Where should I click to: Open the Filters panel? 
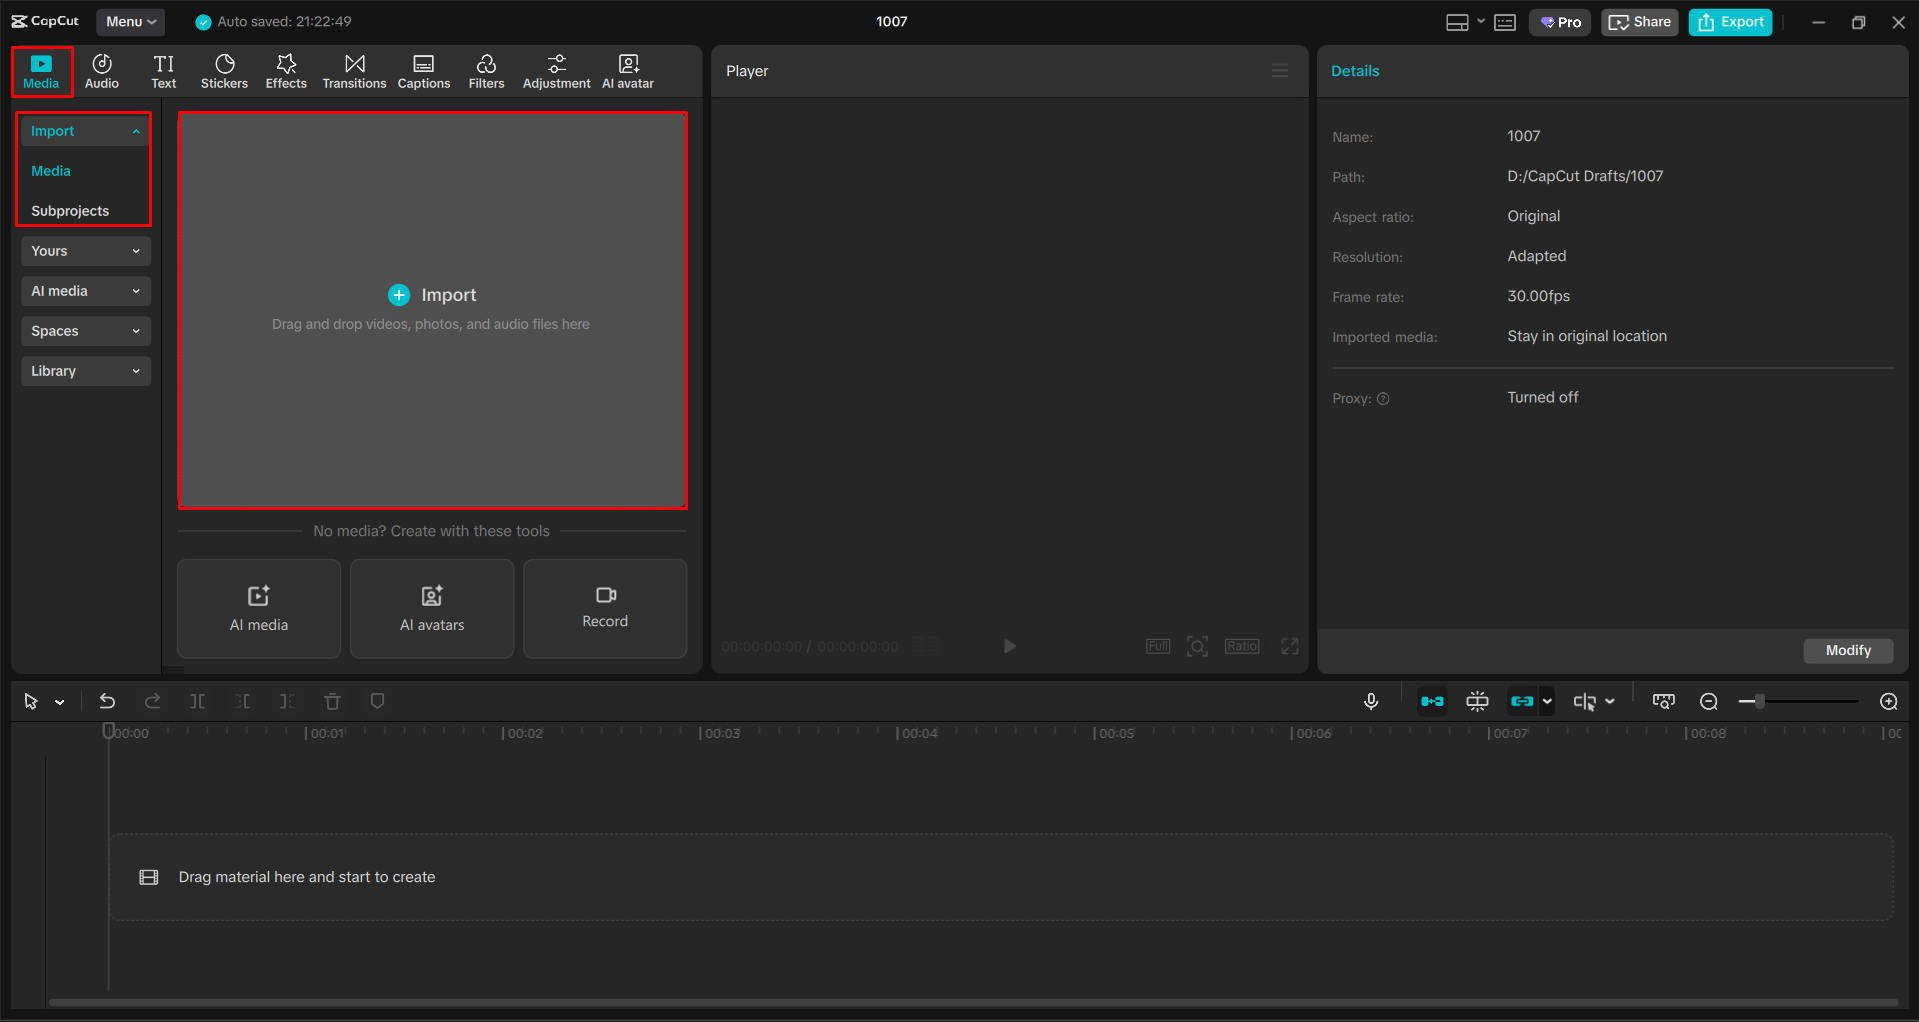pyautogui.click(x=486, y=72)
